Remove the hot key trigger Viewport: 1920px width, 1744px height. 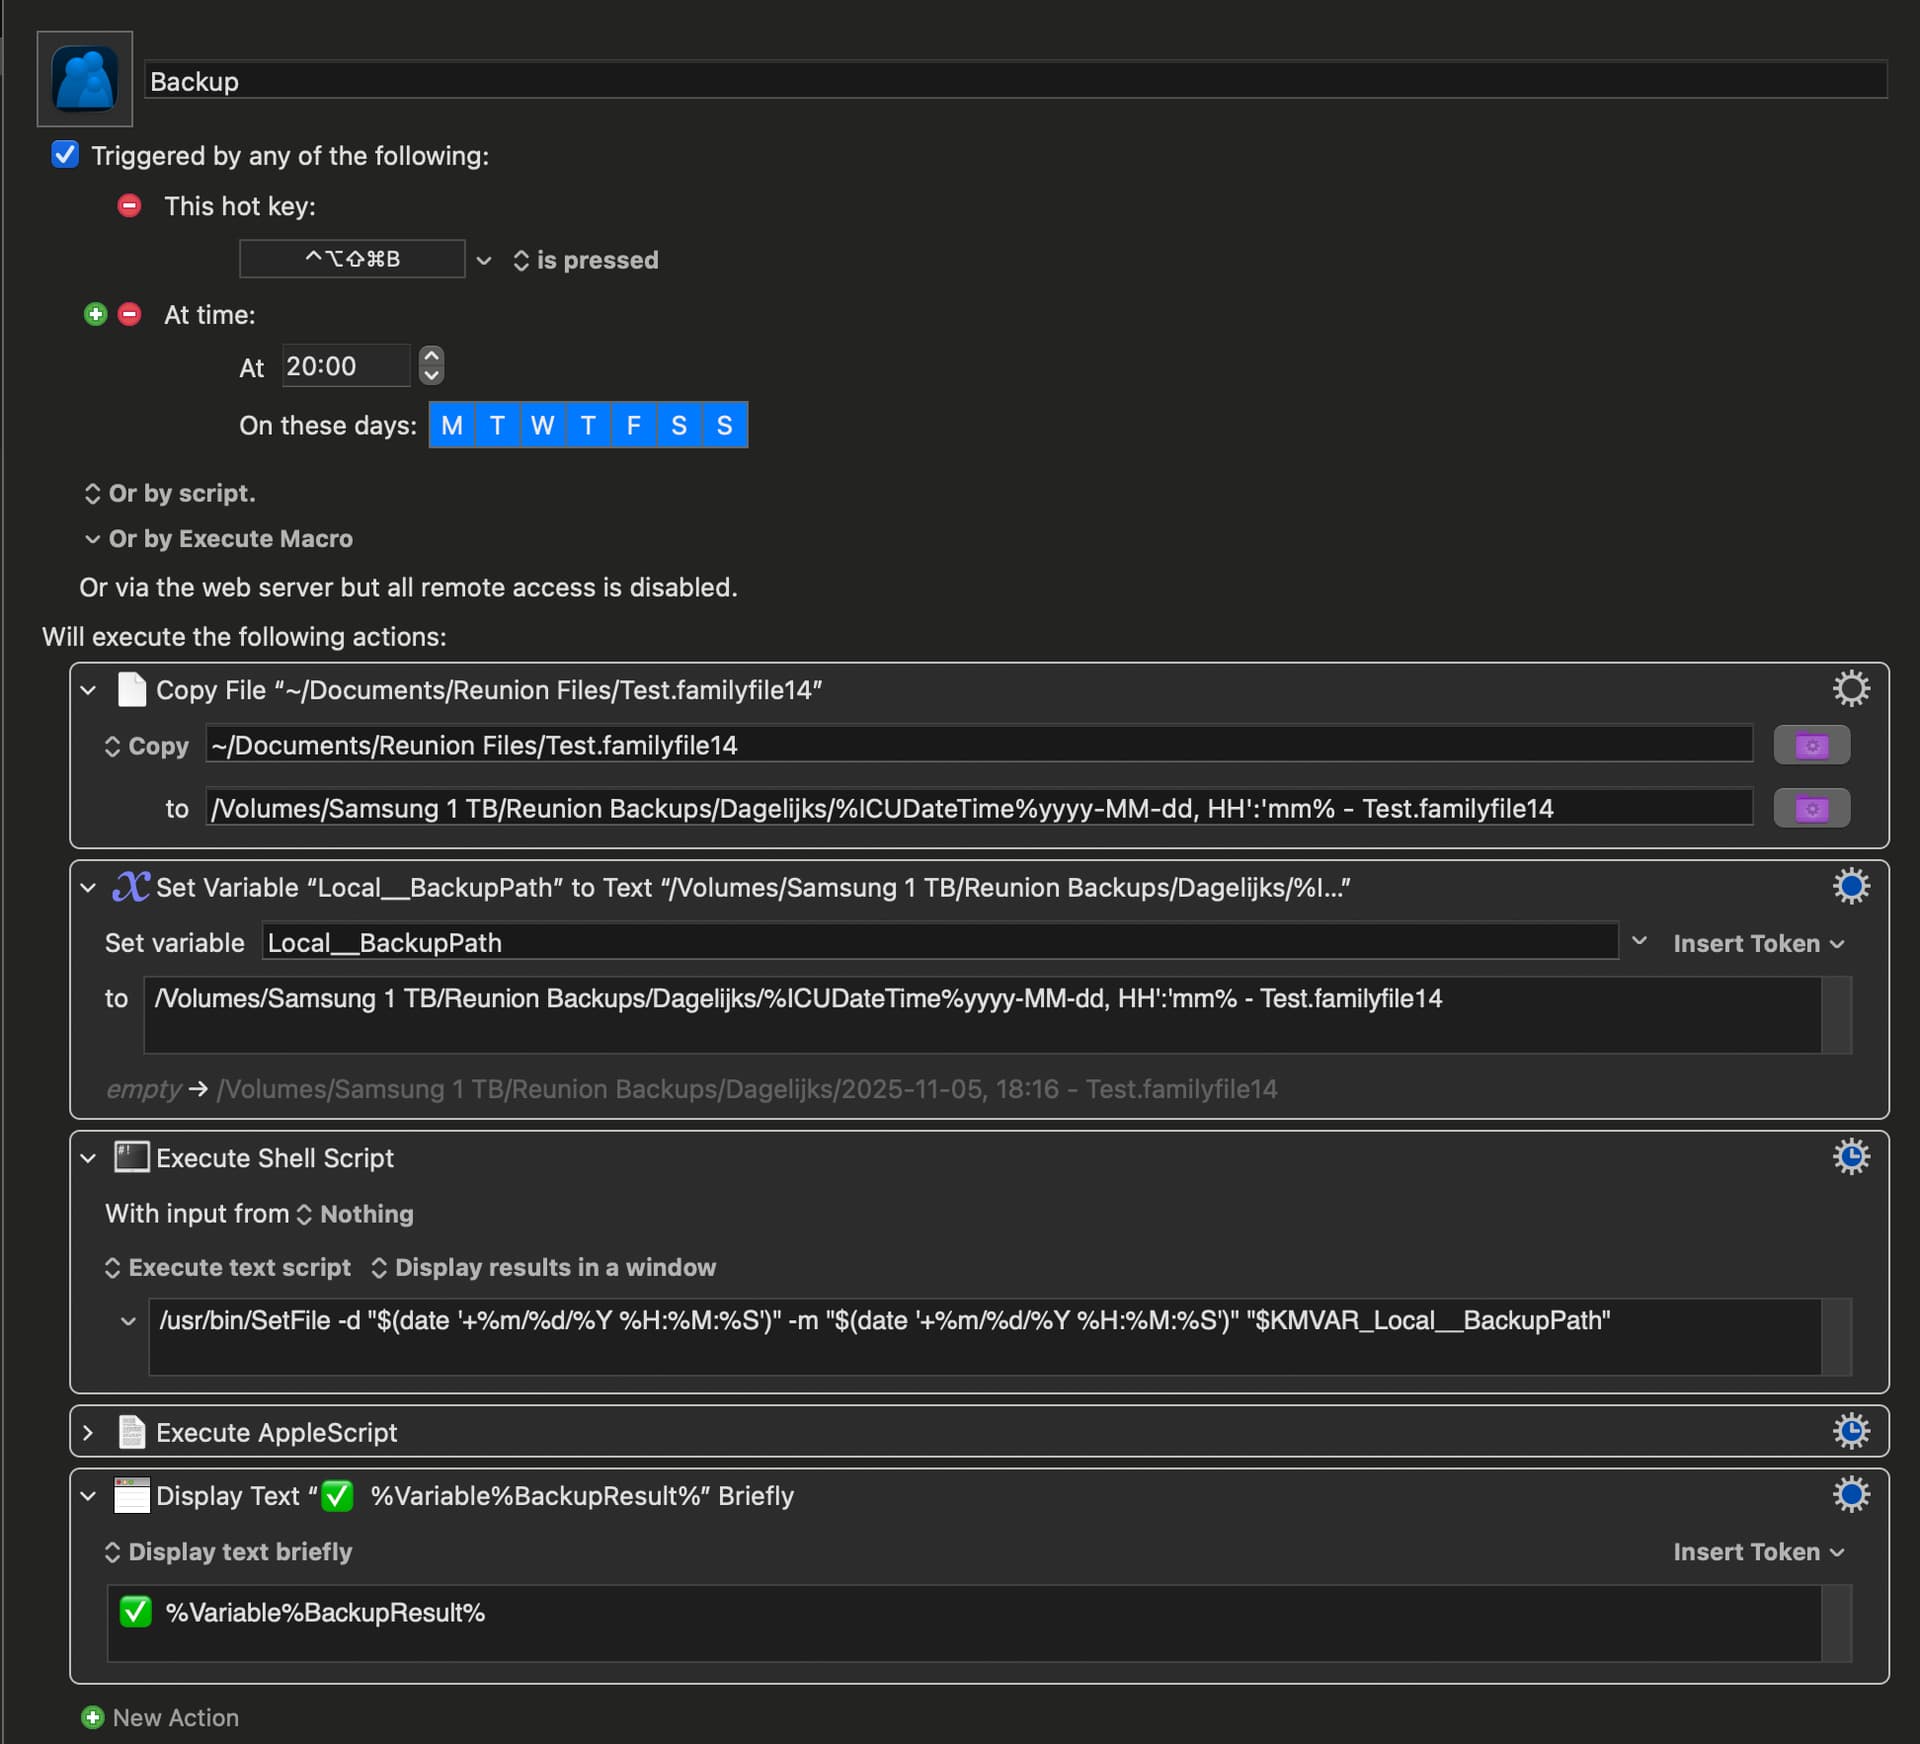click(x=129, y=206)
